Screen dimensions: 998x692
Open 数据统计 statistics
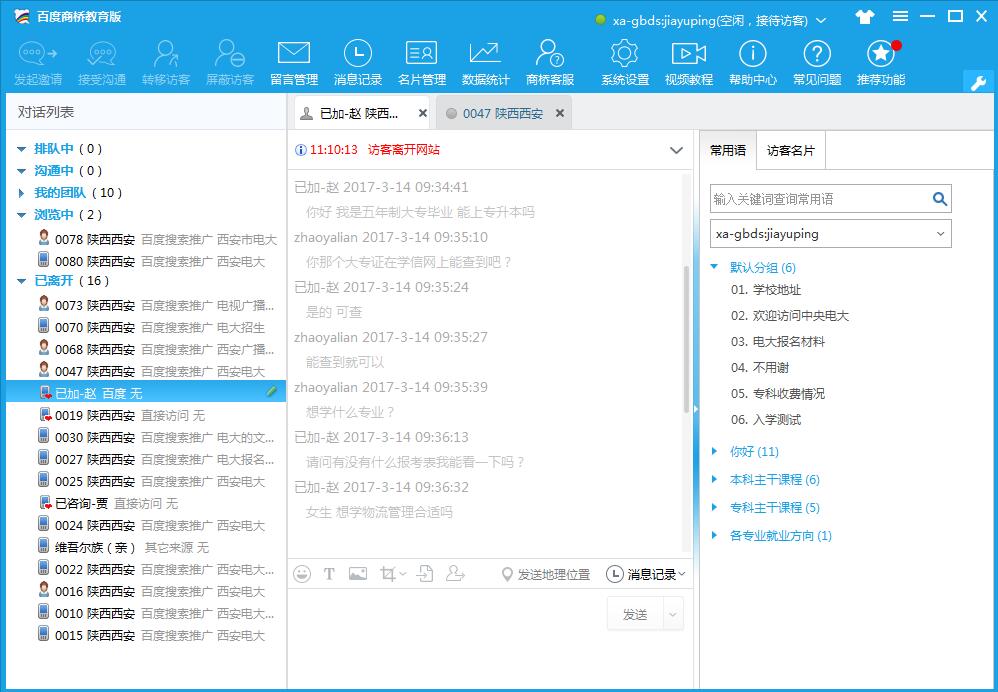(x=485, y=62)
